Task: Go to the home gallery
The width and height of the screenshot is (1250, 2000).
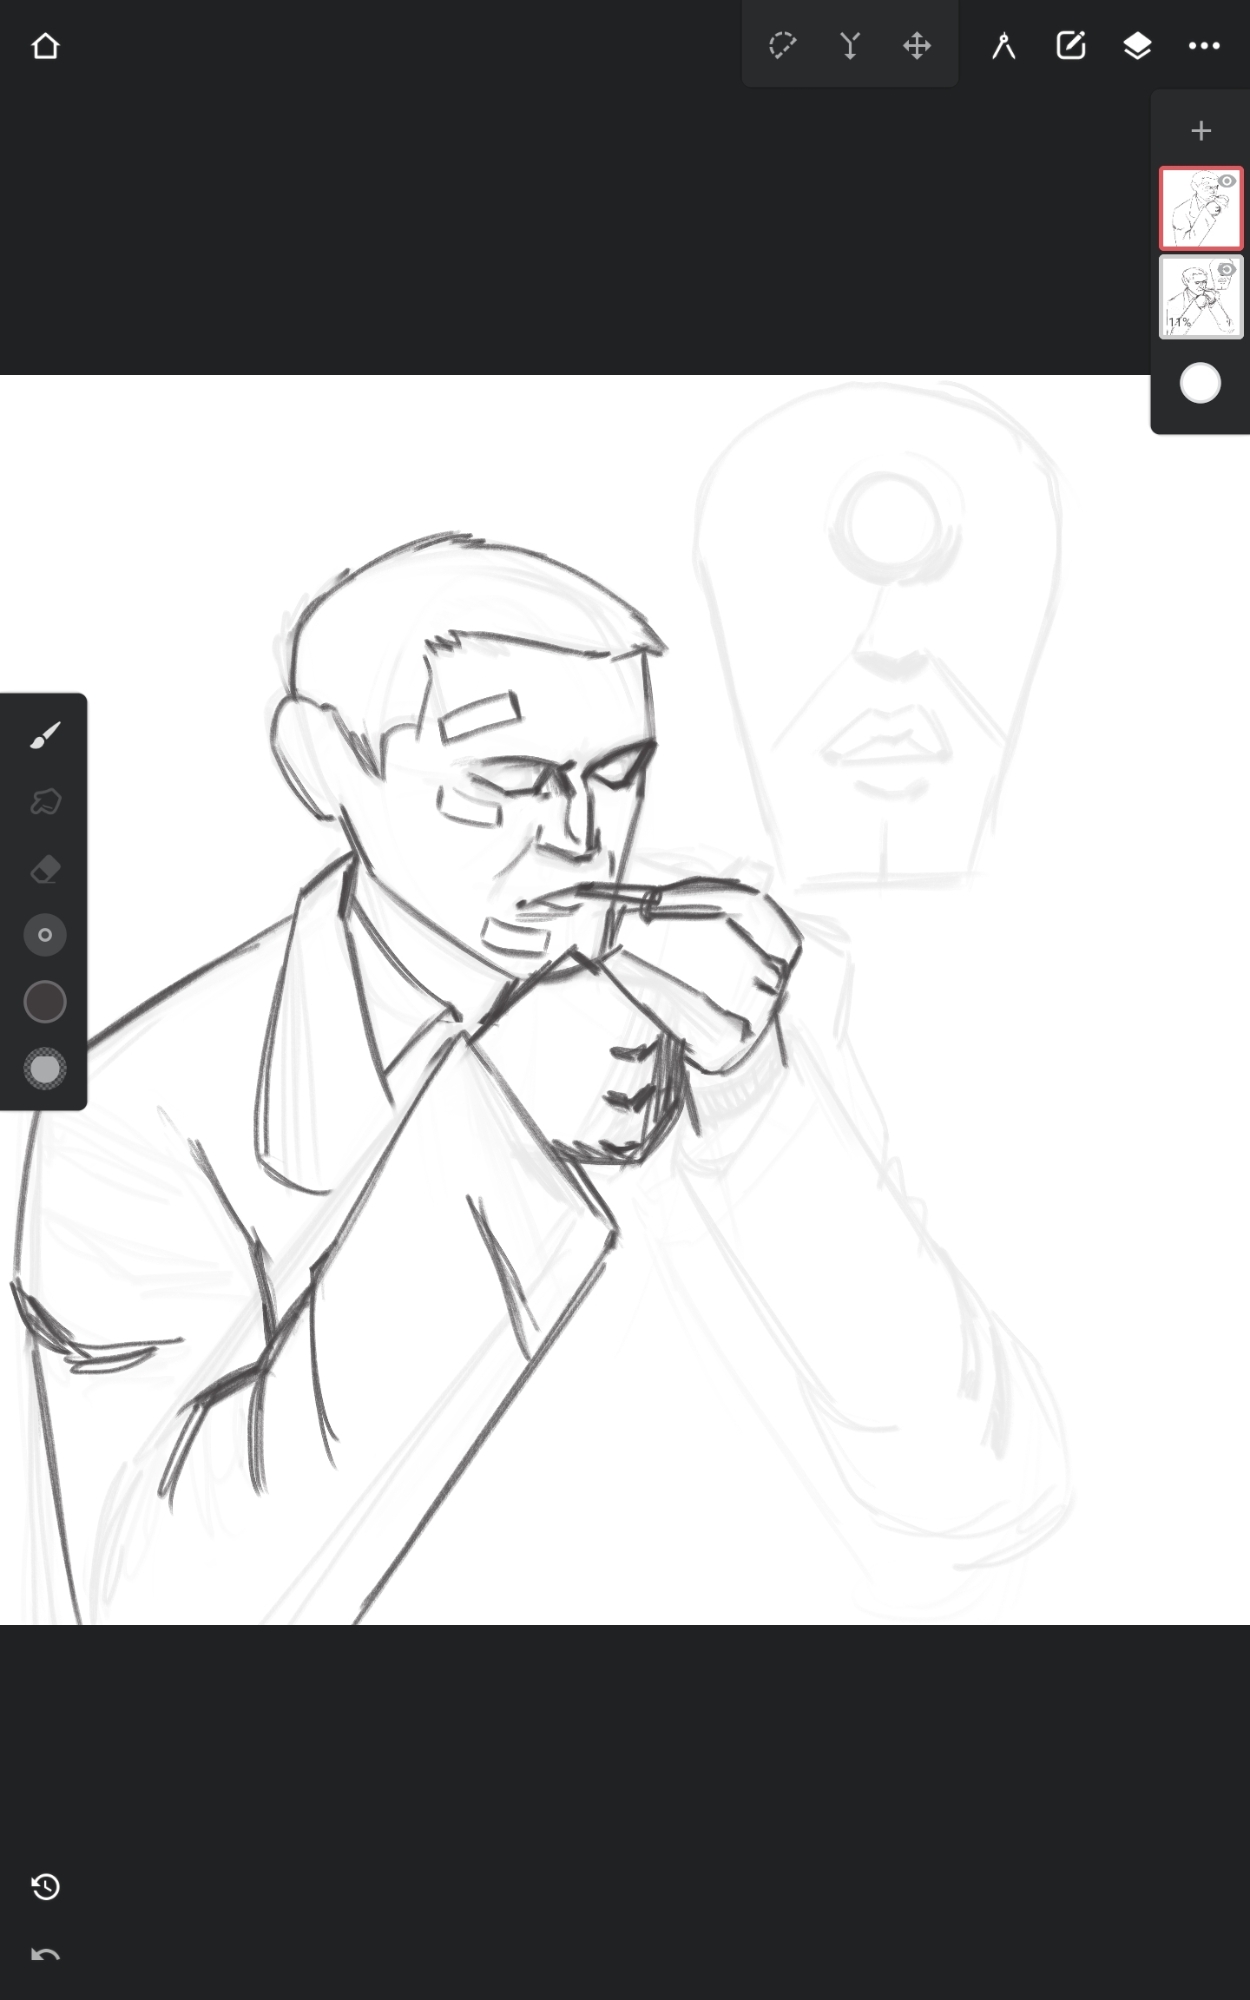Action: pos(45,46)
